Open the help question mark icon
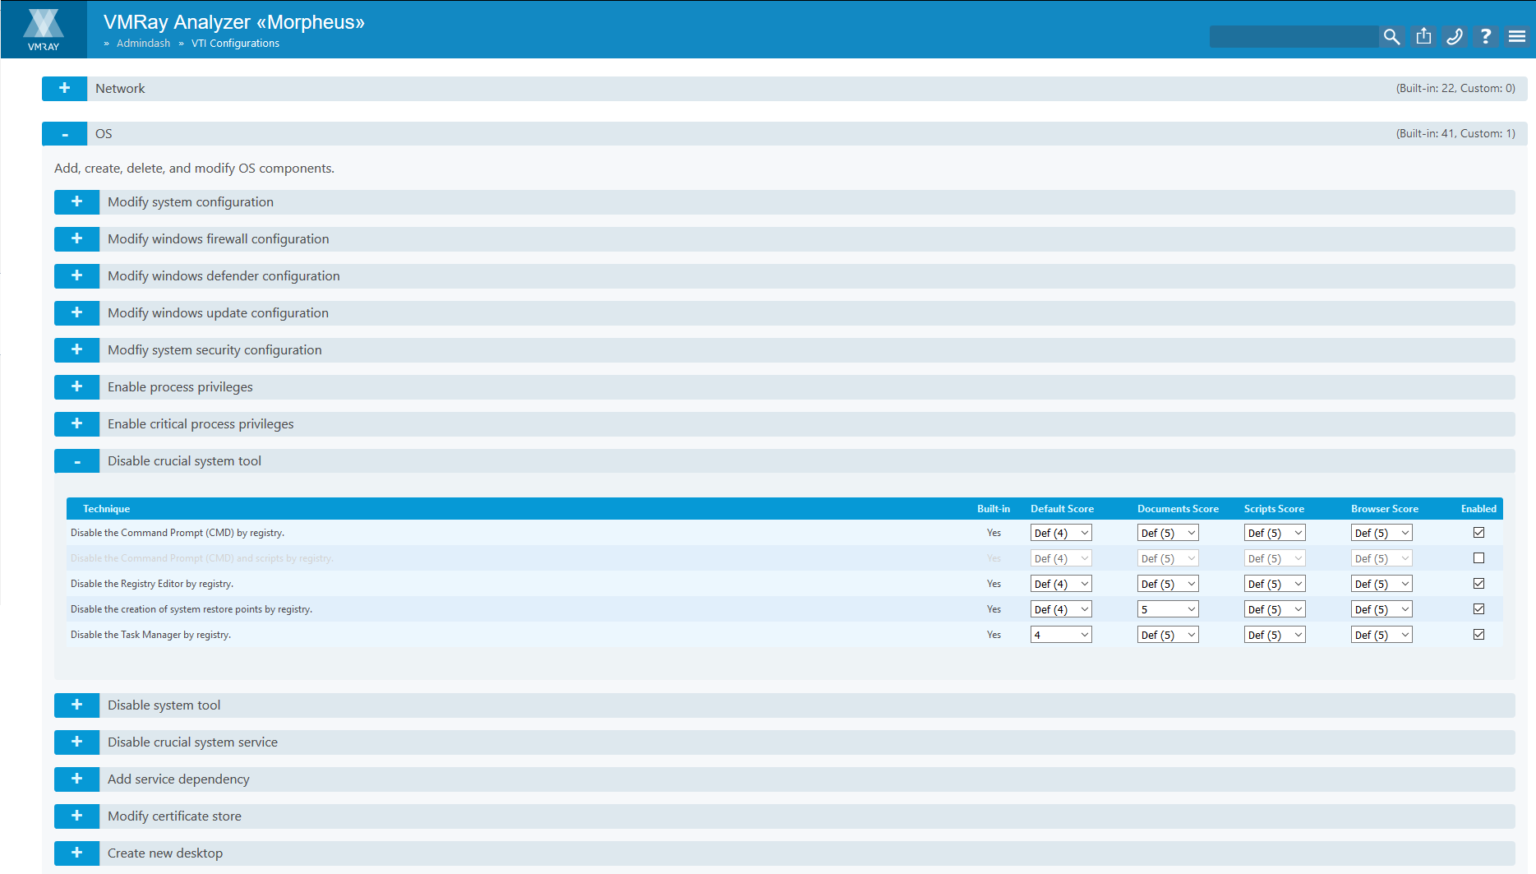1536x874 pixels. (x=1485, y=36)
